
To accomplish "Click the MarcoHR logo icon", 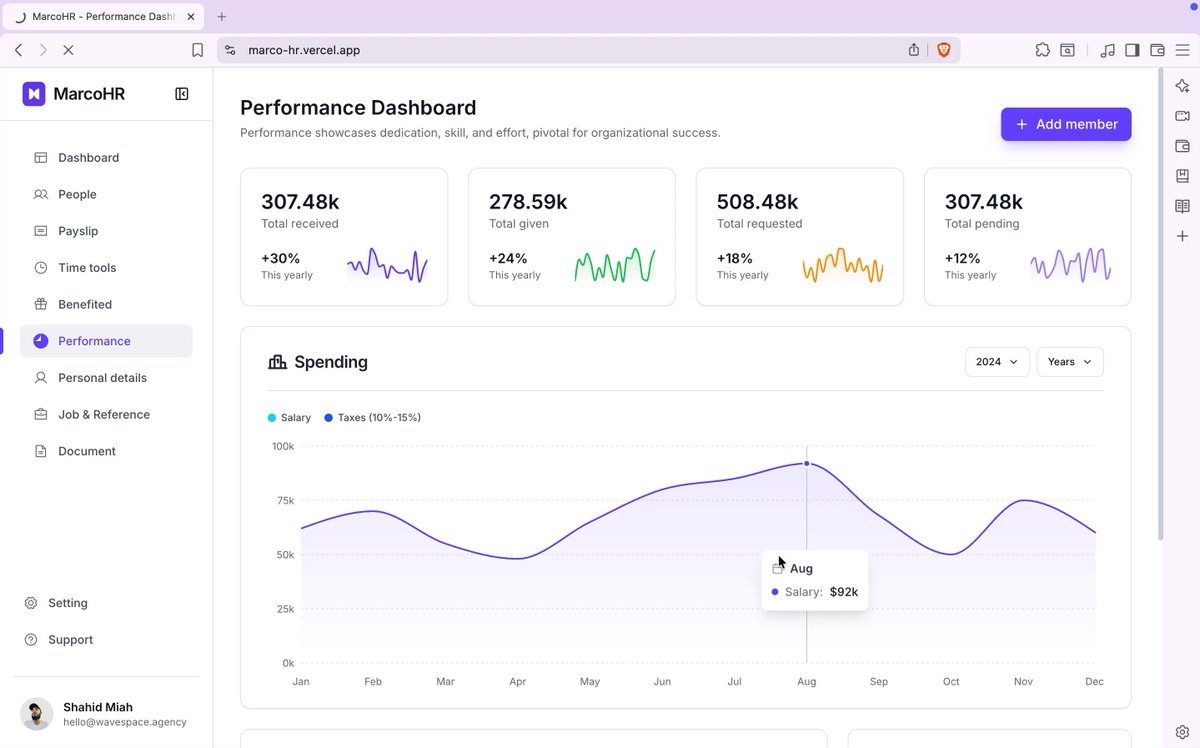I will pyautogui.click(x=34, y=94).
